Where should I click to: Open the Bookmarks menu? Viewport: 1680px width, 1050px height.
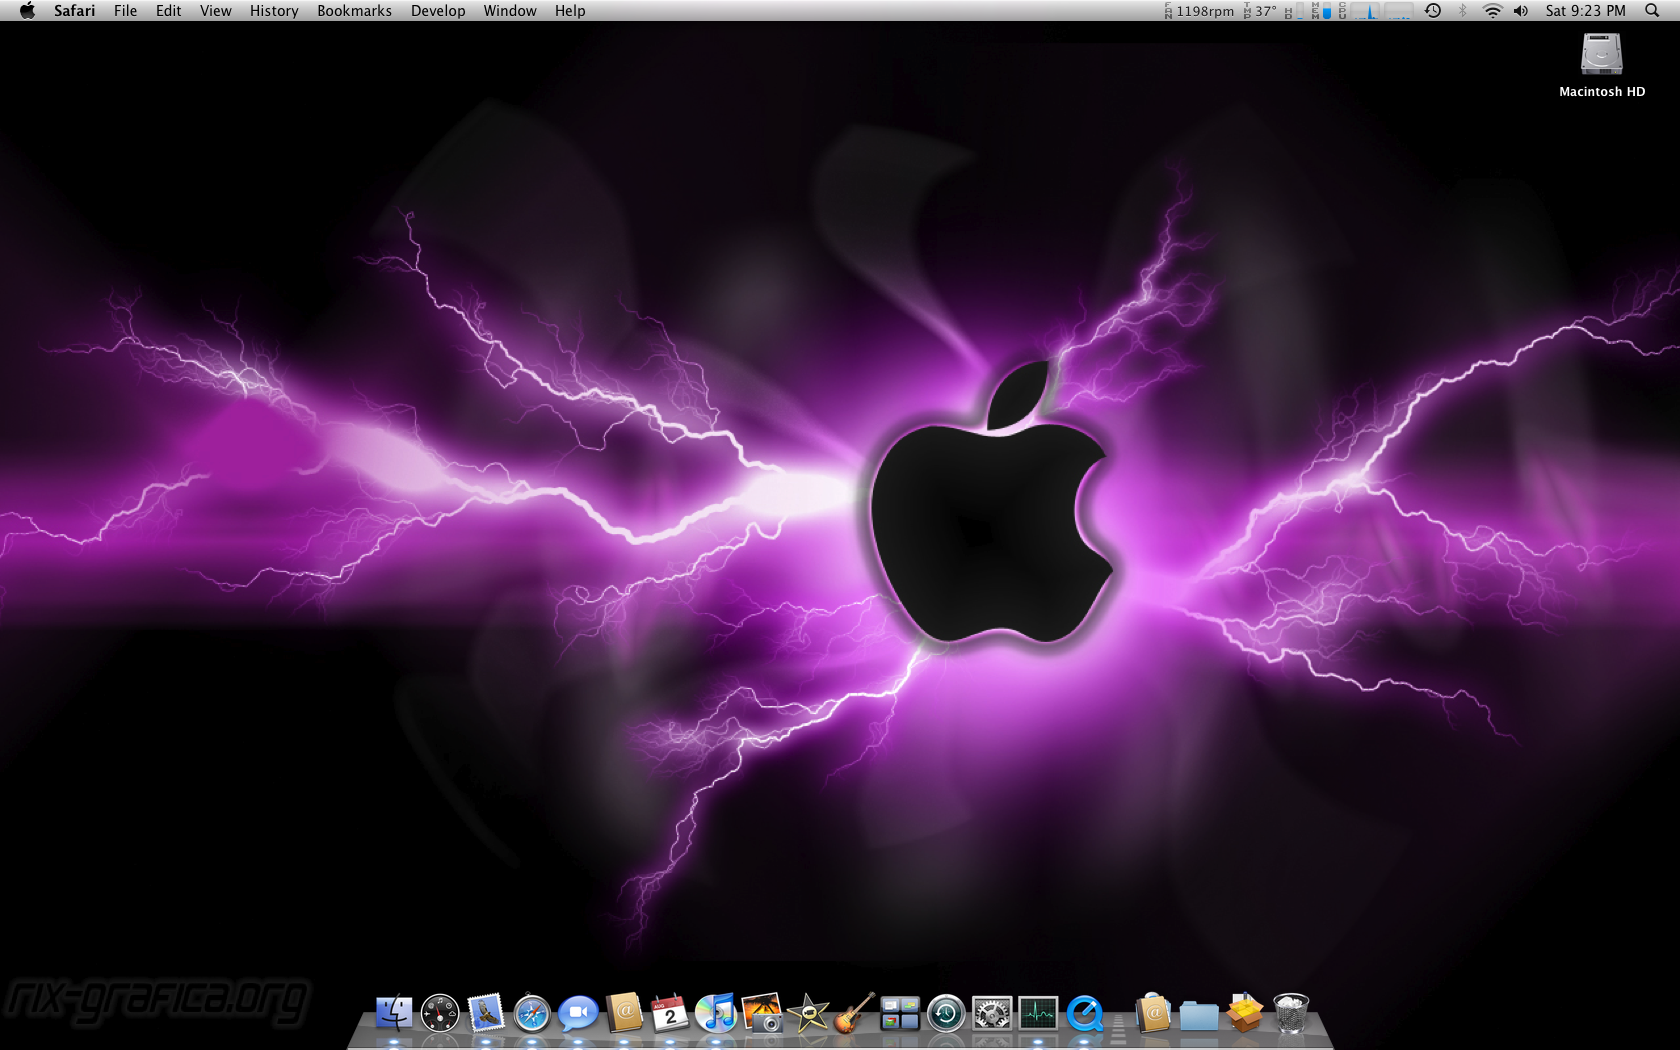pos(355,11)
